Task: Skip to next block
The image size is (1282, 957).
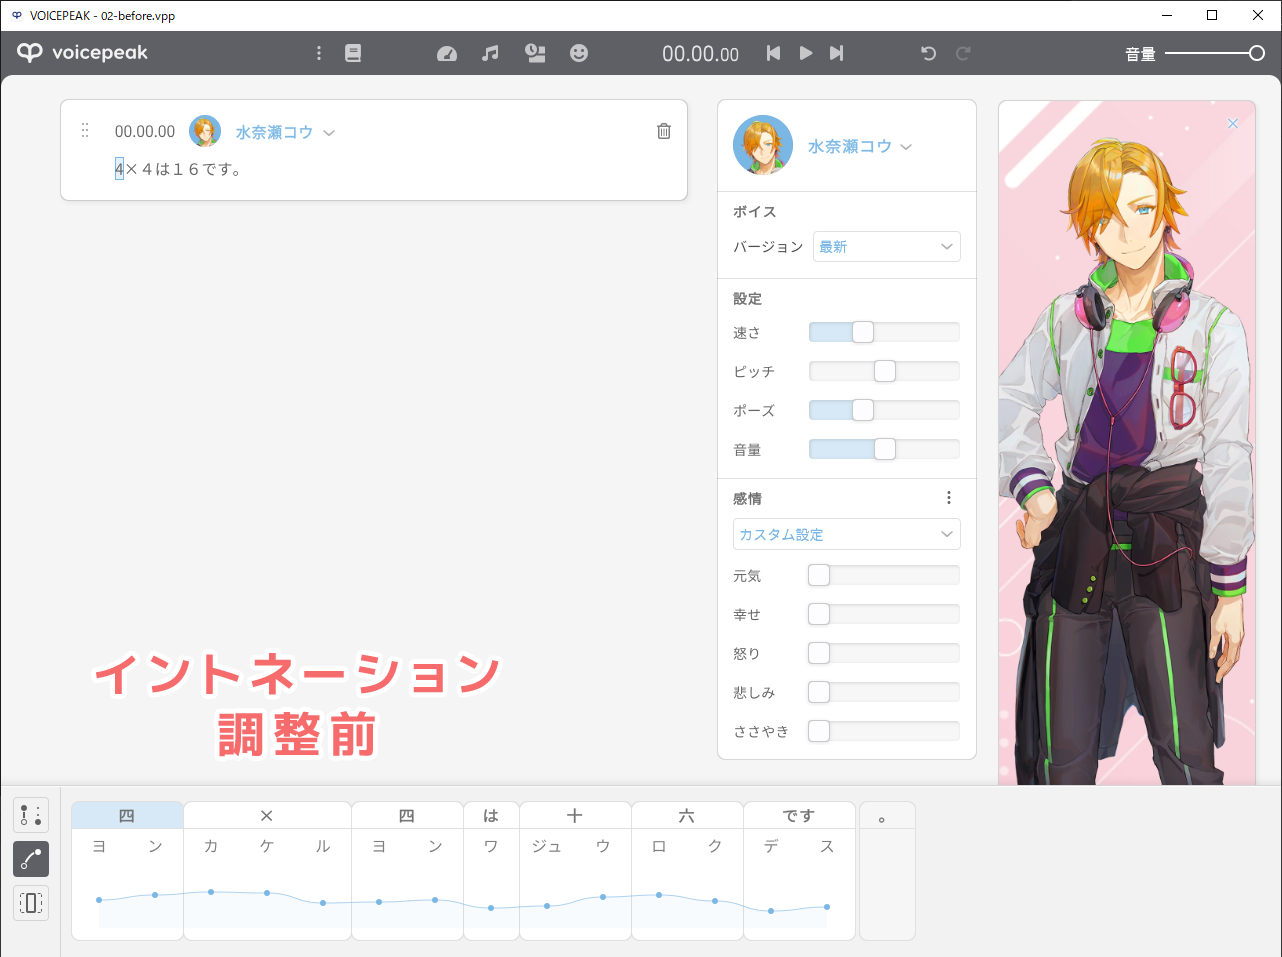Action: click(837, 53)
